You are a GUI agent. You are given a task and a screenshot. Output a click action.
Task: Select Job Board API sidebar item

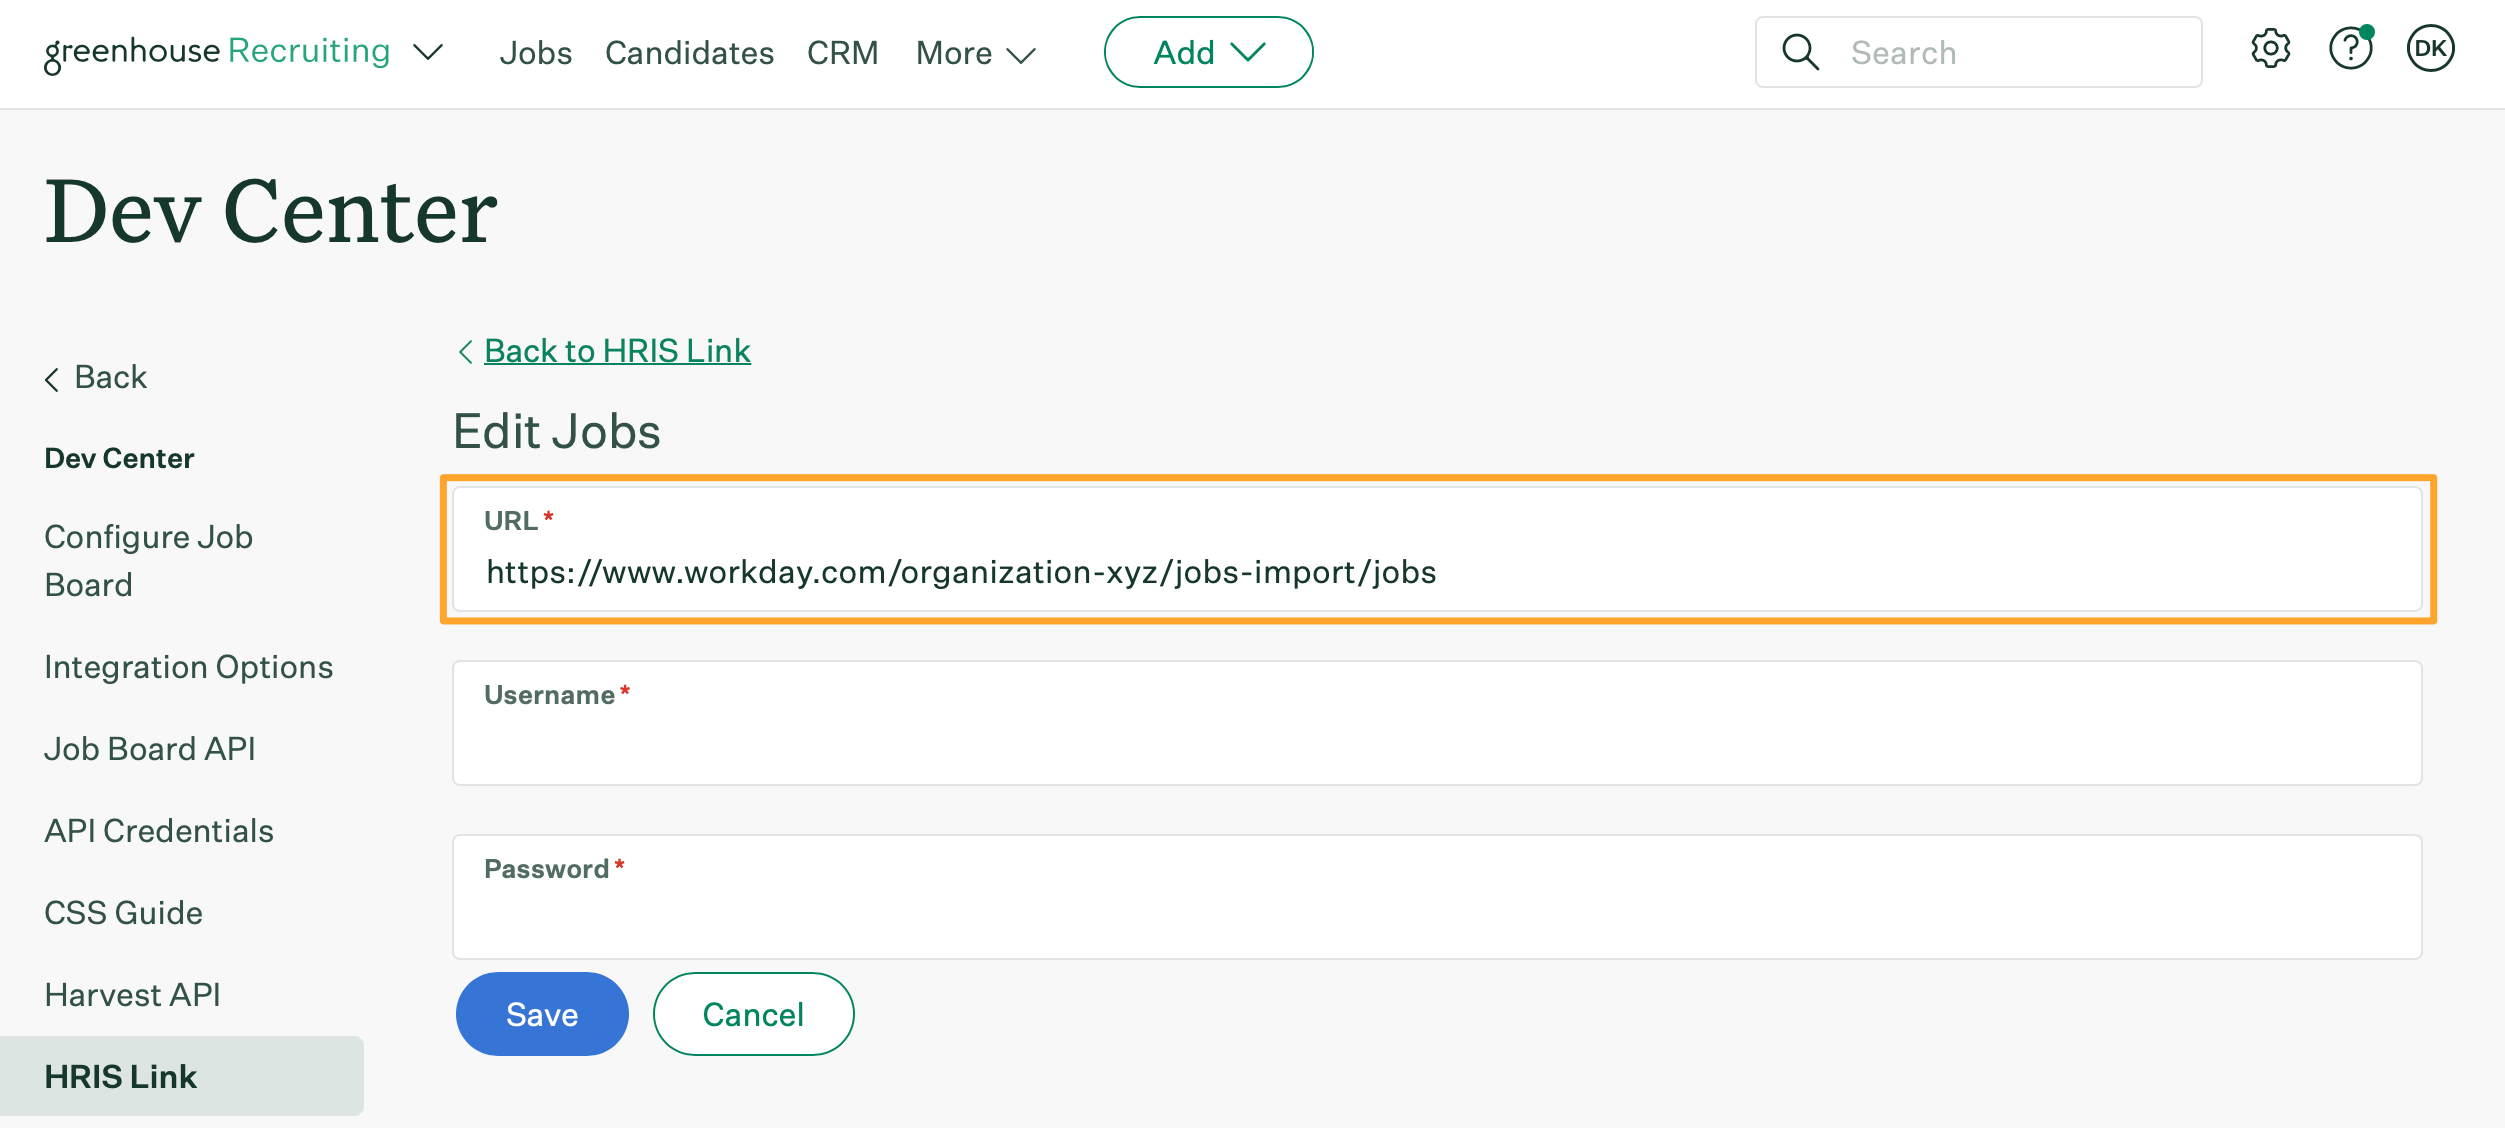(x=149, y=746)
